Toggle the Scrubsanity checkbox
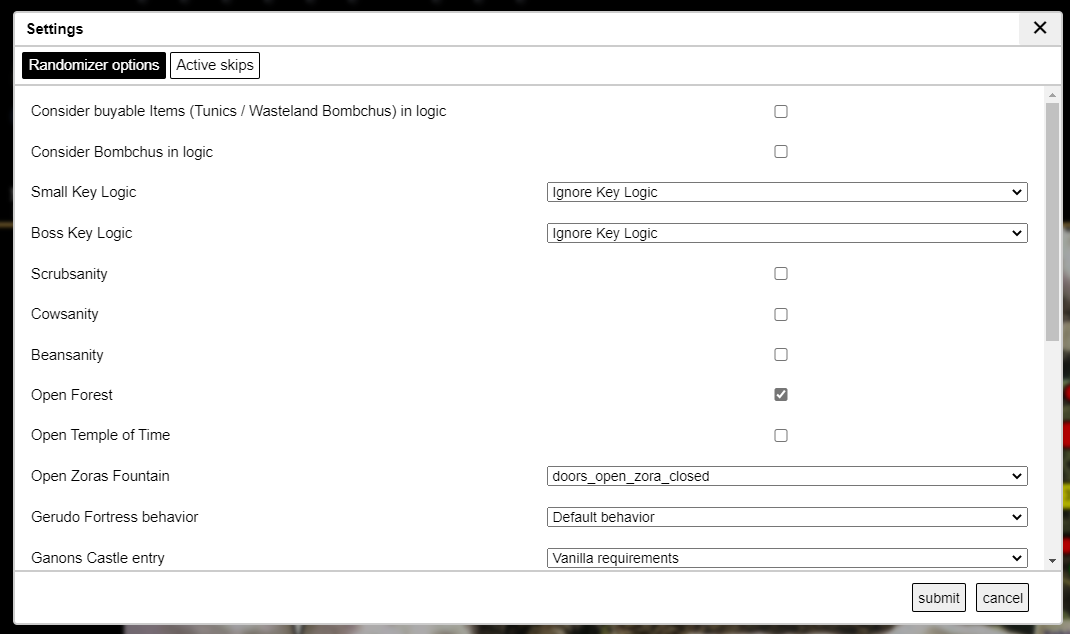The width and height of the screenshot is (1070, 634). (781, 274)
